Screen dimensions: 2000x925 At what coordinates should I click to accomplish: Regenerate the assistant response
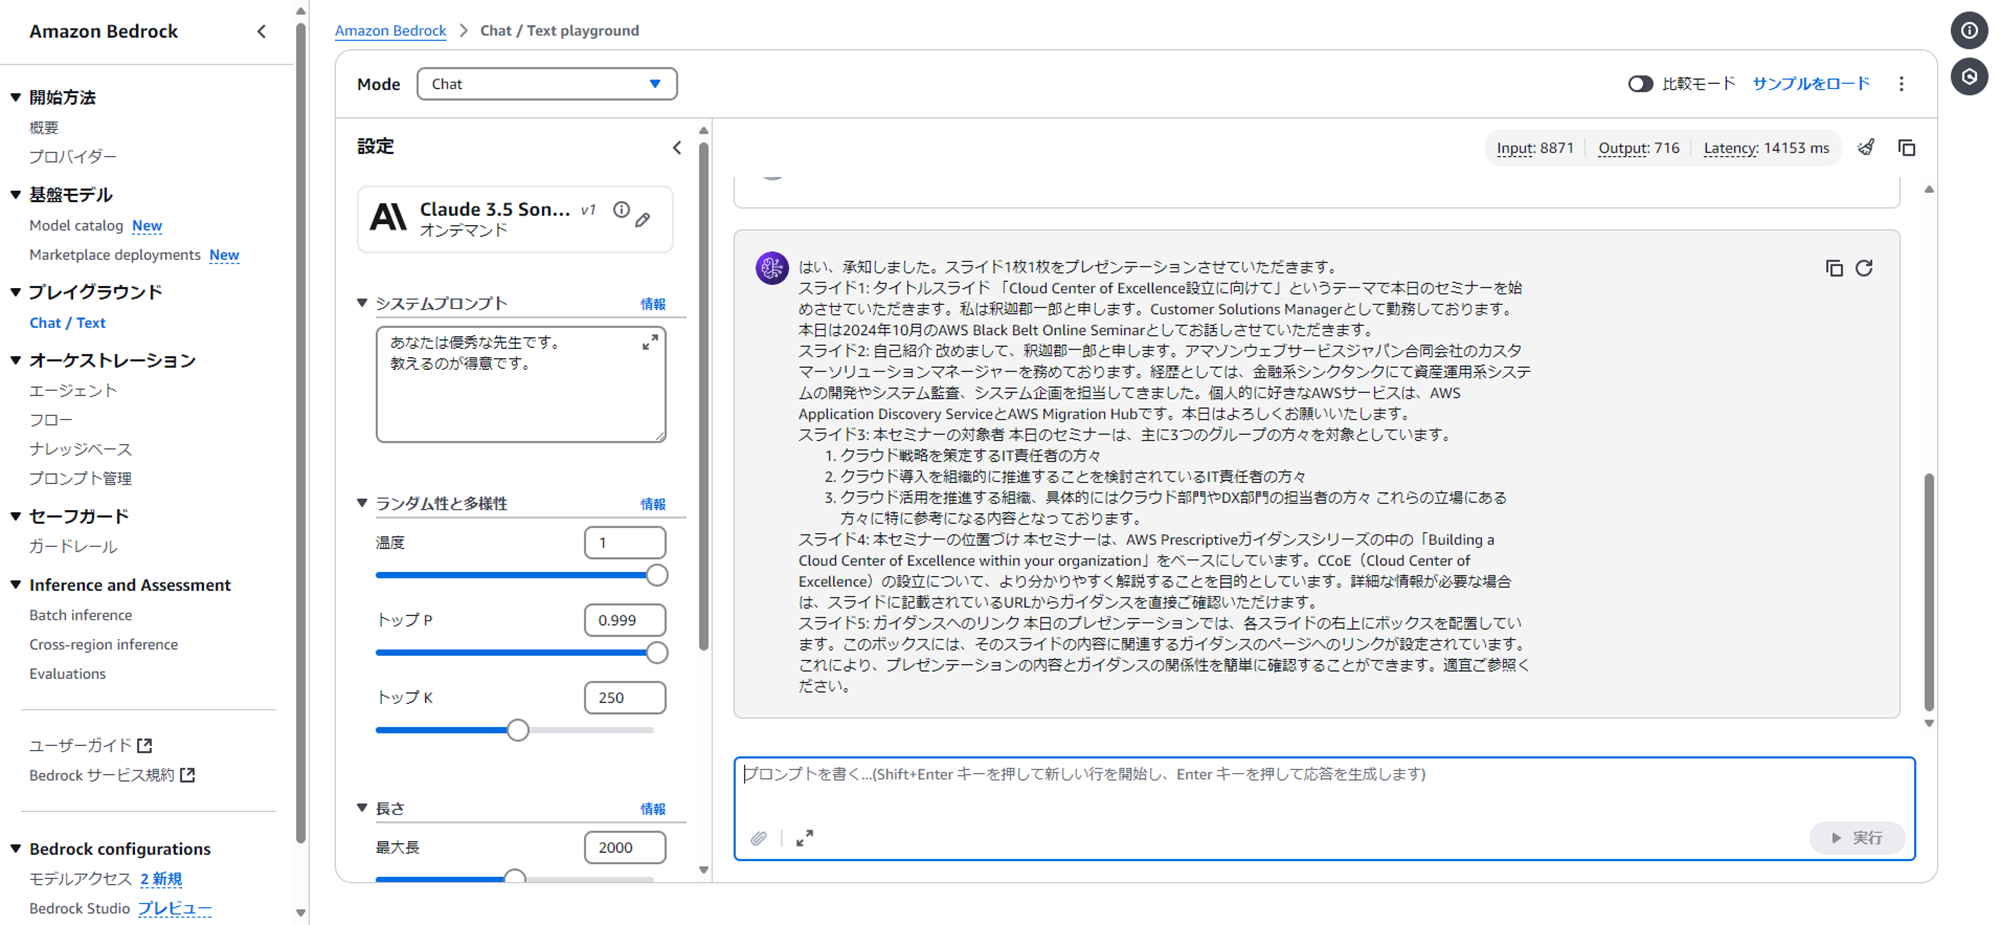tap(1864, 268)
